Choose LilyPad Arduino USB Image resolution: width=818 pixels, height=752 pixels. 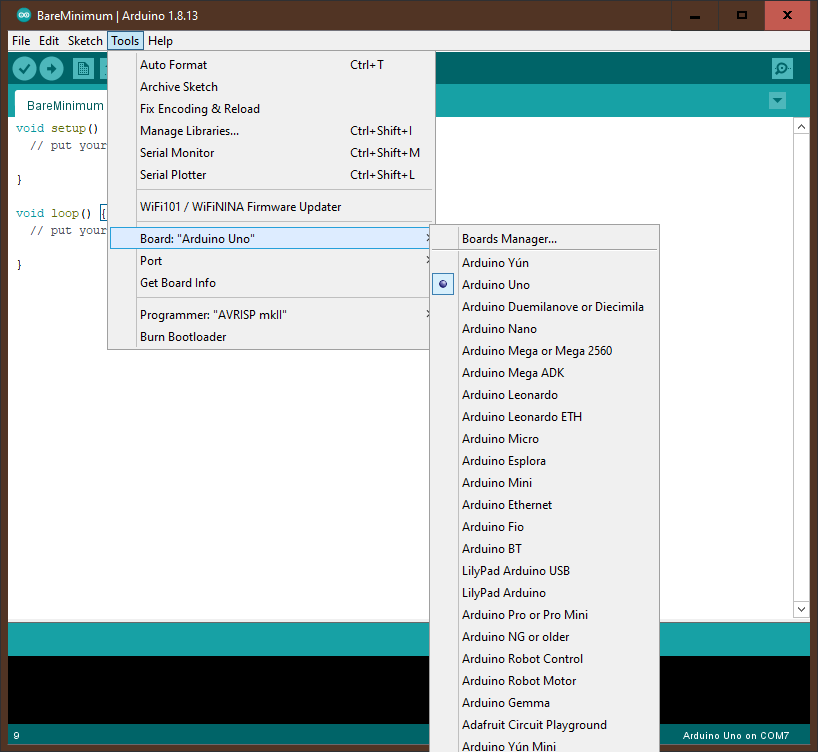[x=545, y=571]
